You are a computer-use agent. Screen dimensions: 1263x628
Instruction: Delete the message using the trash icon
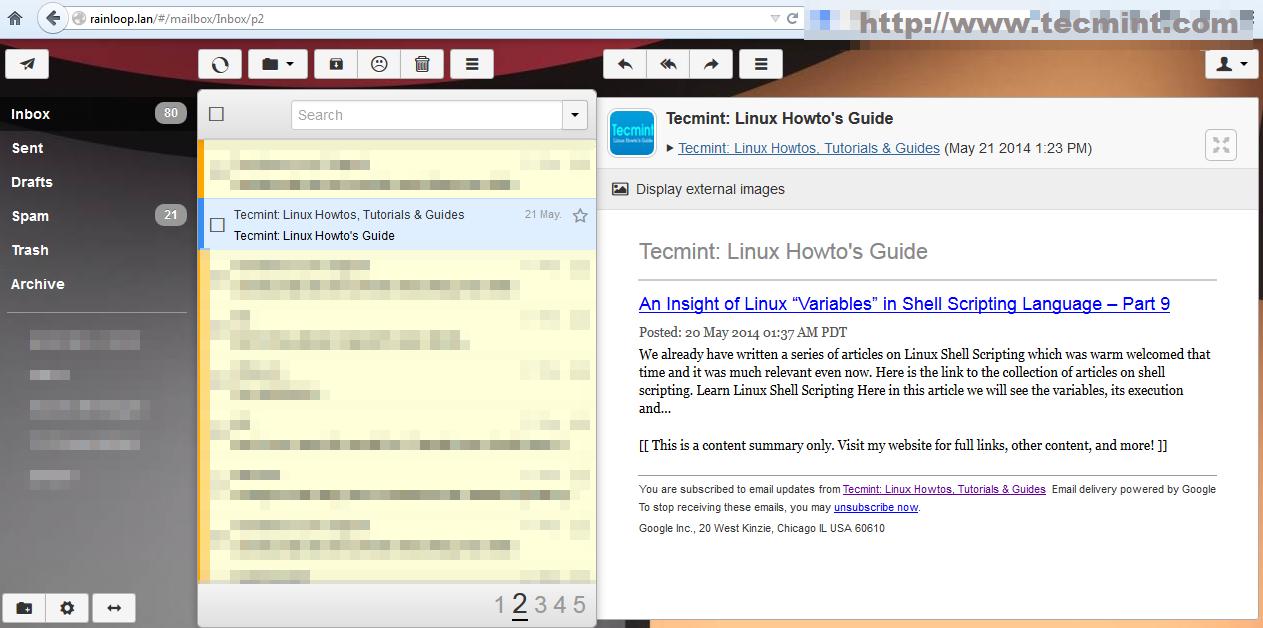422,63
